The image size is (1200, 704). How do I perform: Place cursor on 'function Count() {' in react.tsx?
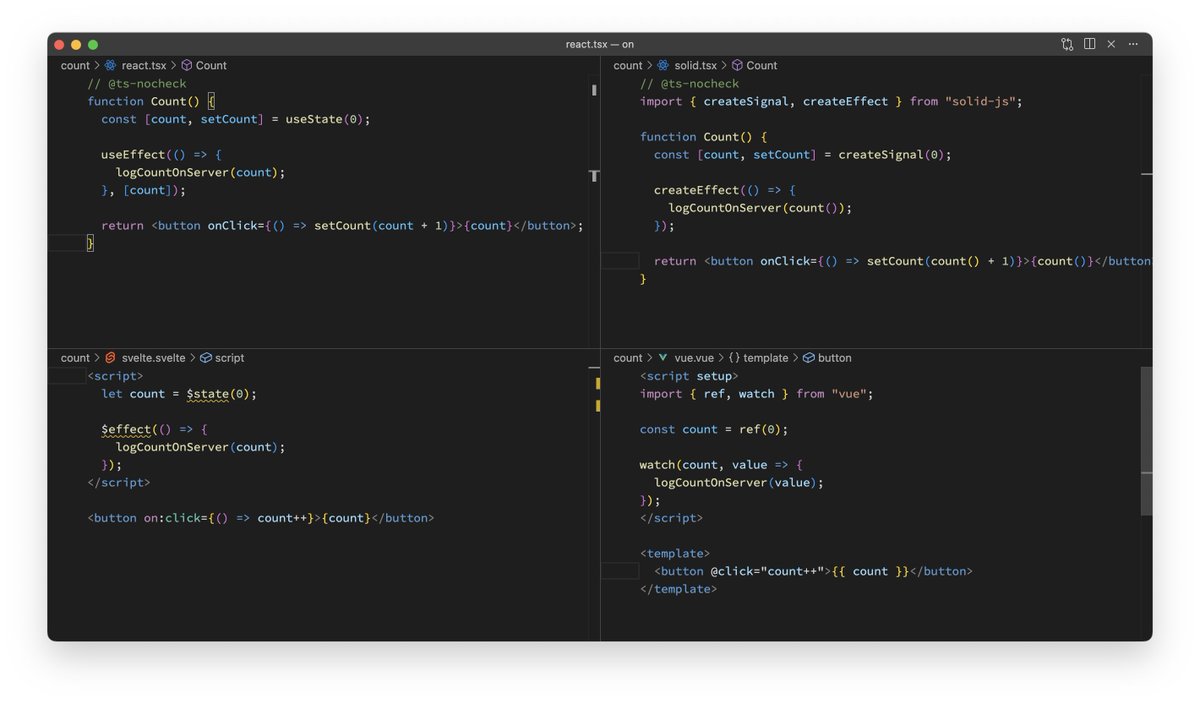pyautogui.click(x=151, y=101)
